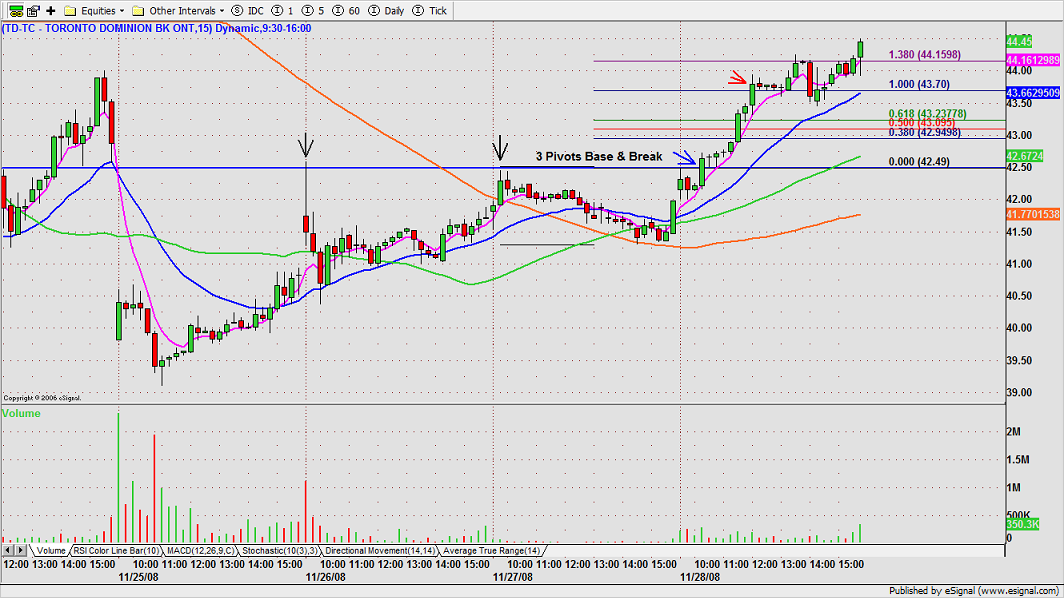The height and width of the screenshot is (598, 1064).
Task: Switch to the 1 minute interval
Action: 282,10
